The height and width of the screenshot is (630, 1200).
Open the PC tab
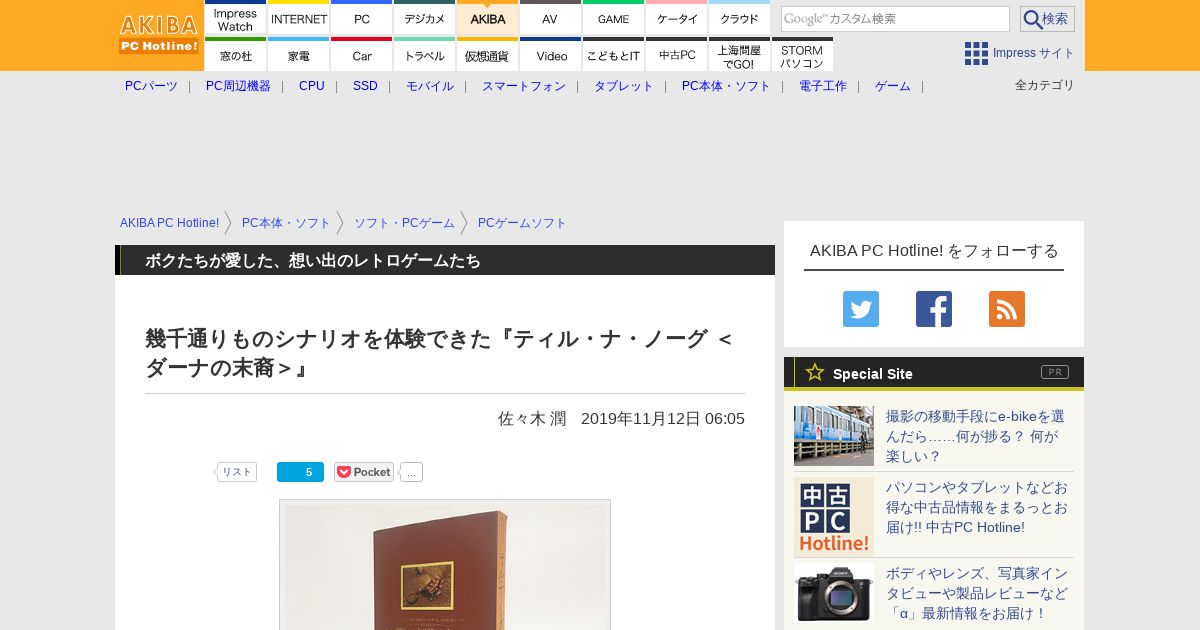(362, 18)
